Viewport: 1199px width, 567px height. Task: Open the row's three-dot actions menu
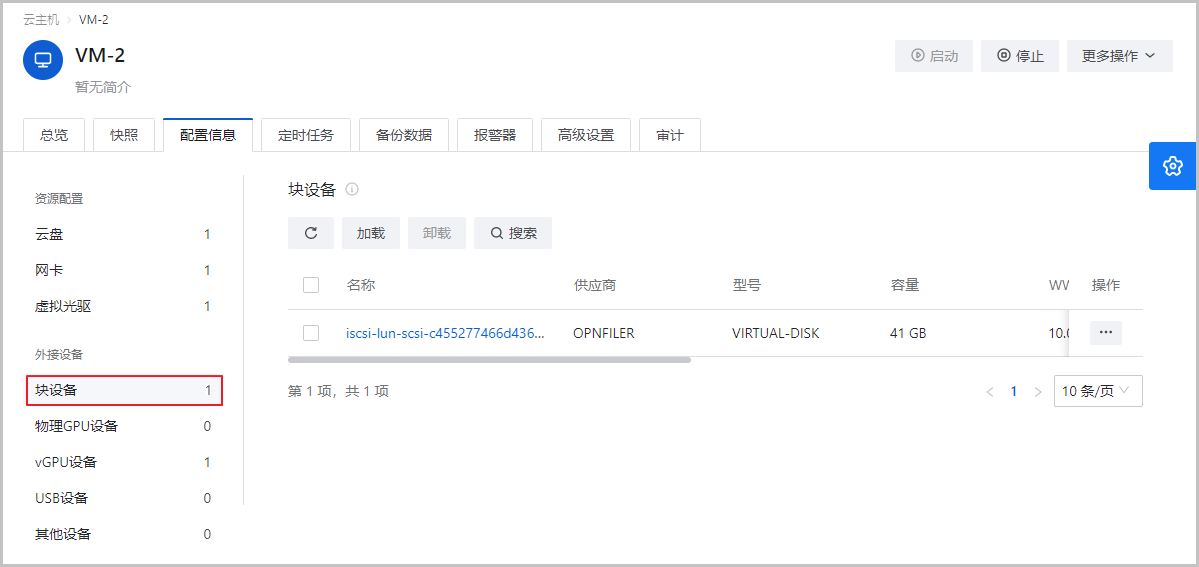click(x=1105, y=333)
